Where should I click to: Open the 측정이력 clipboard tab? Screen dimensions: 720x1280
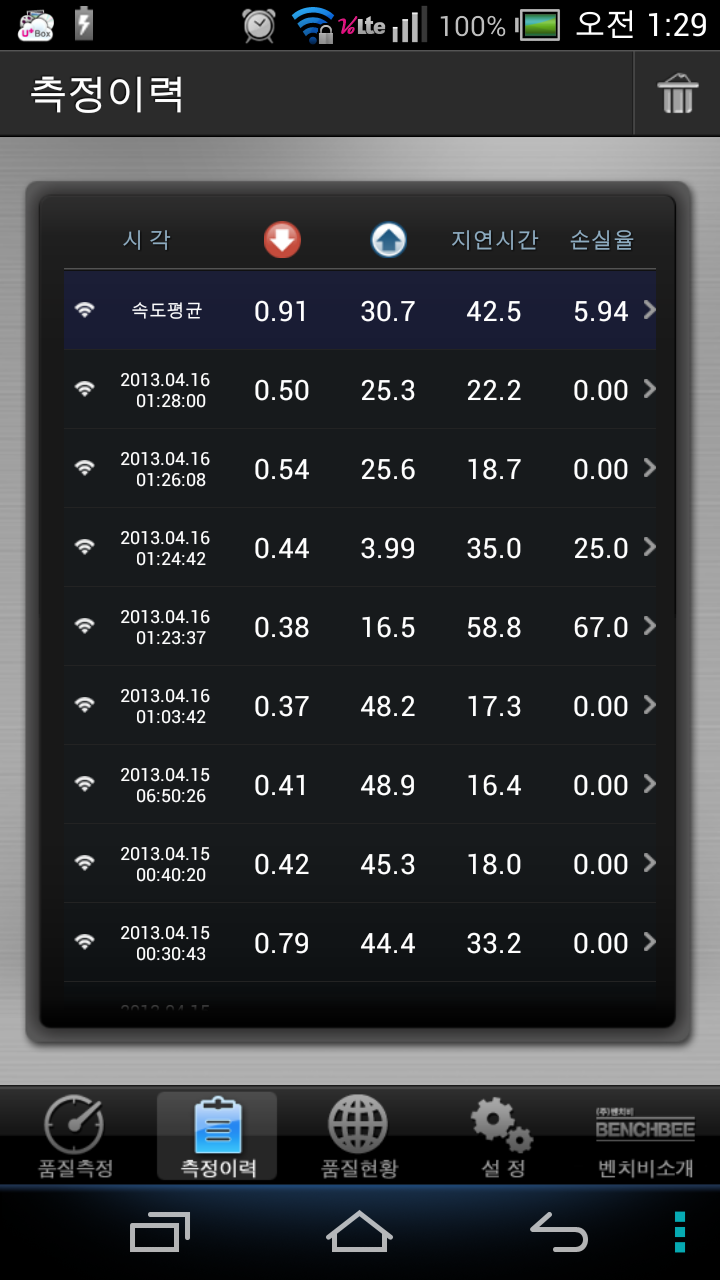pos(217,1137)
